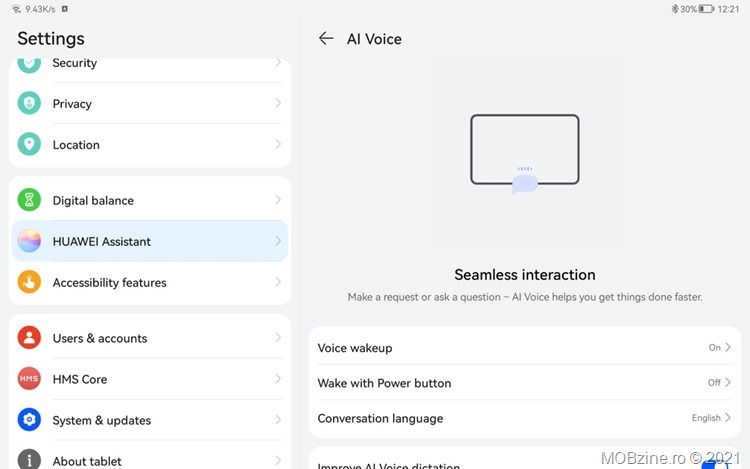Tap the HUAWEI Assistant colorful icon
750x469 pixels.
tap(29, 241)
